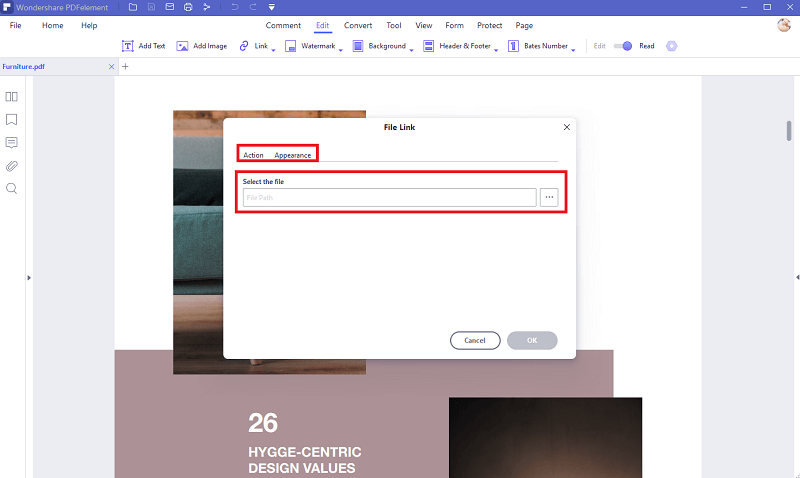800x478 pixels.
Task: Open the View tab
Action: tap(423, 25)
